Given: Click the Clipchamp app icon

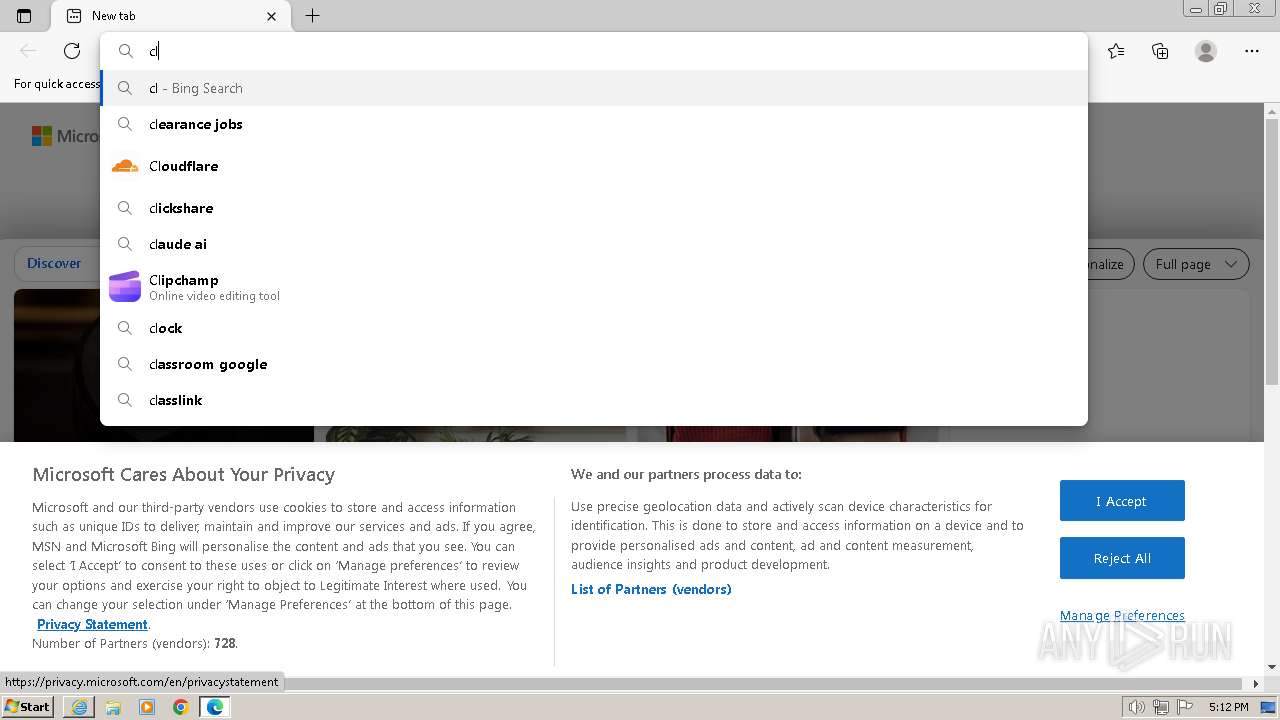Looking at the screenshot, I should [x=125, y=287].
